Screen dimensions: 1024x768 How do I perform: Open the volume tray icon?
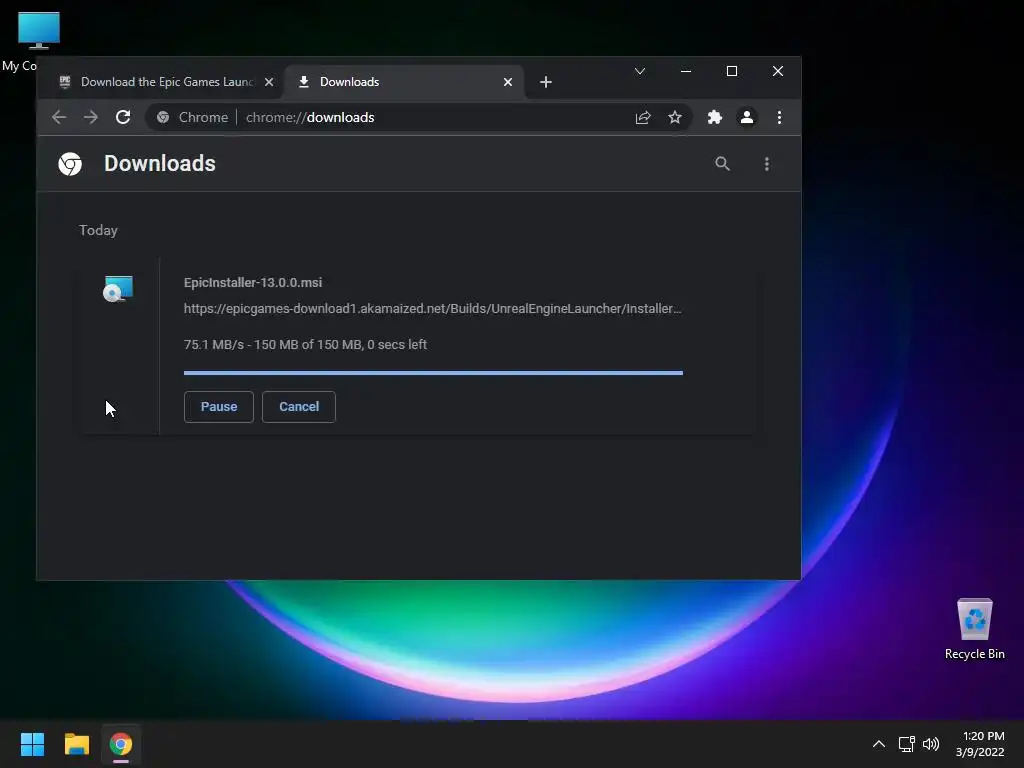pos(931,744)
